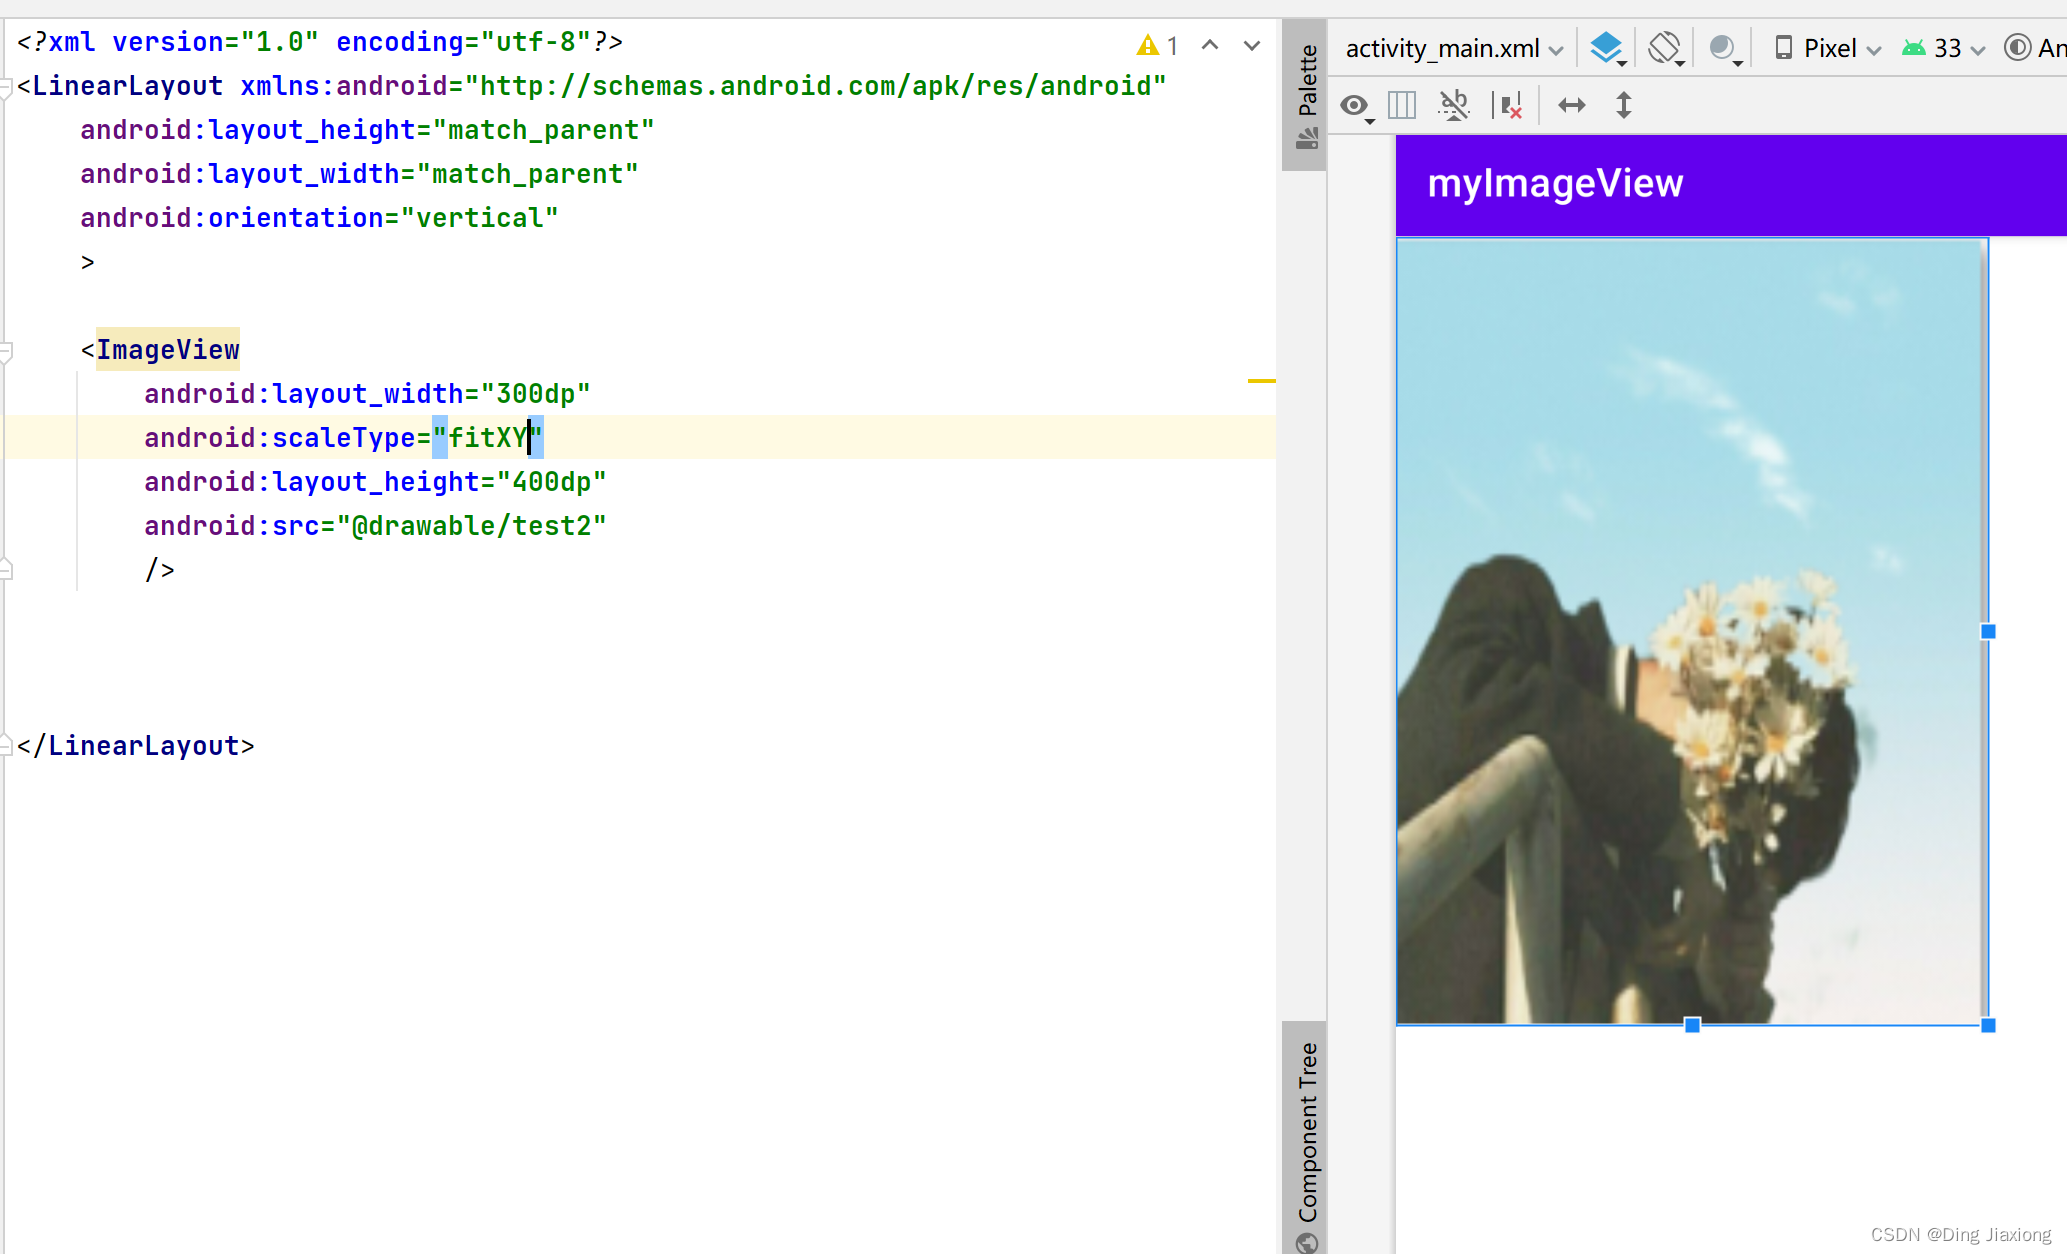Screen dimensions: 2067x1254
Task: Open the API level 33 dropdown
Action: pos(1944,48)
